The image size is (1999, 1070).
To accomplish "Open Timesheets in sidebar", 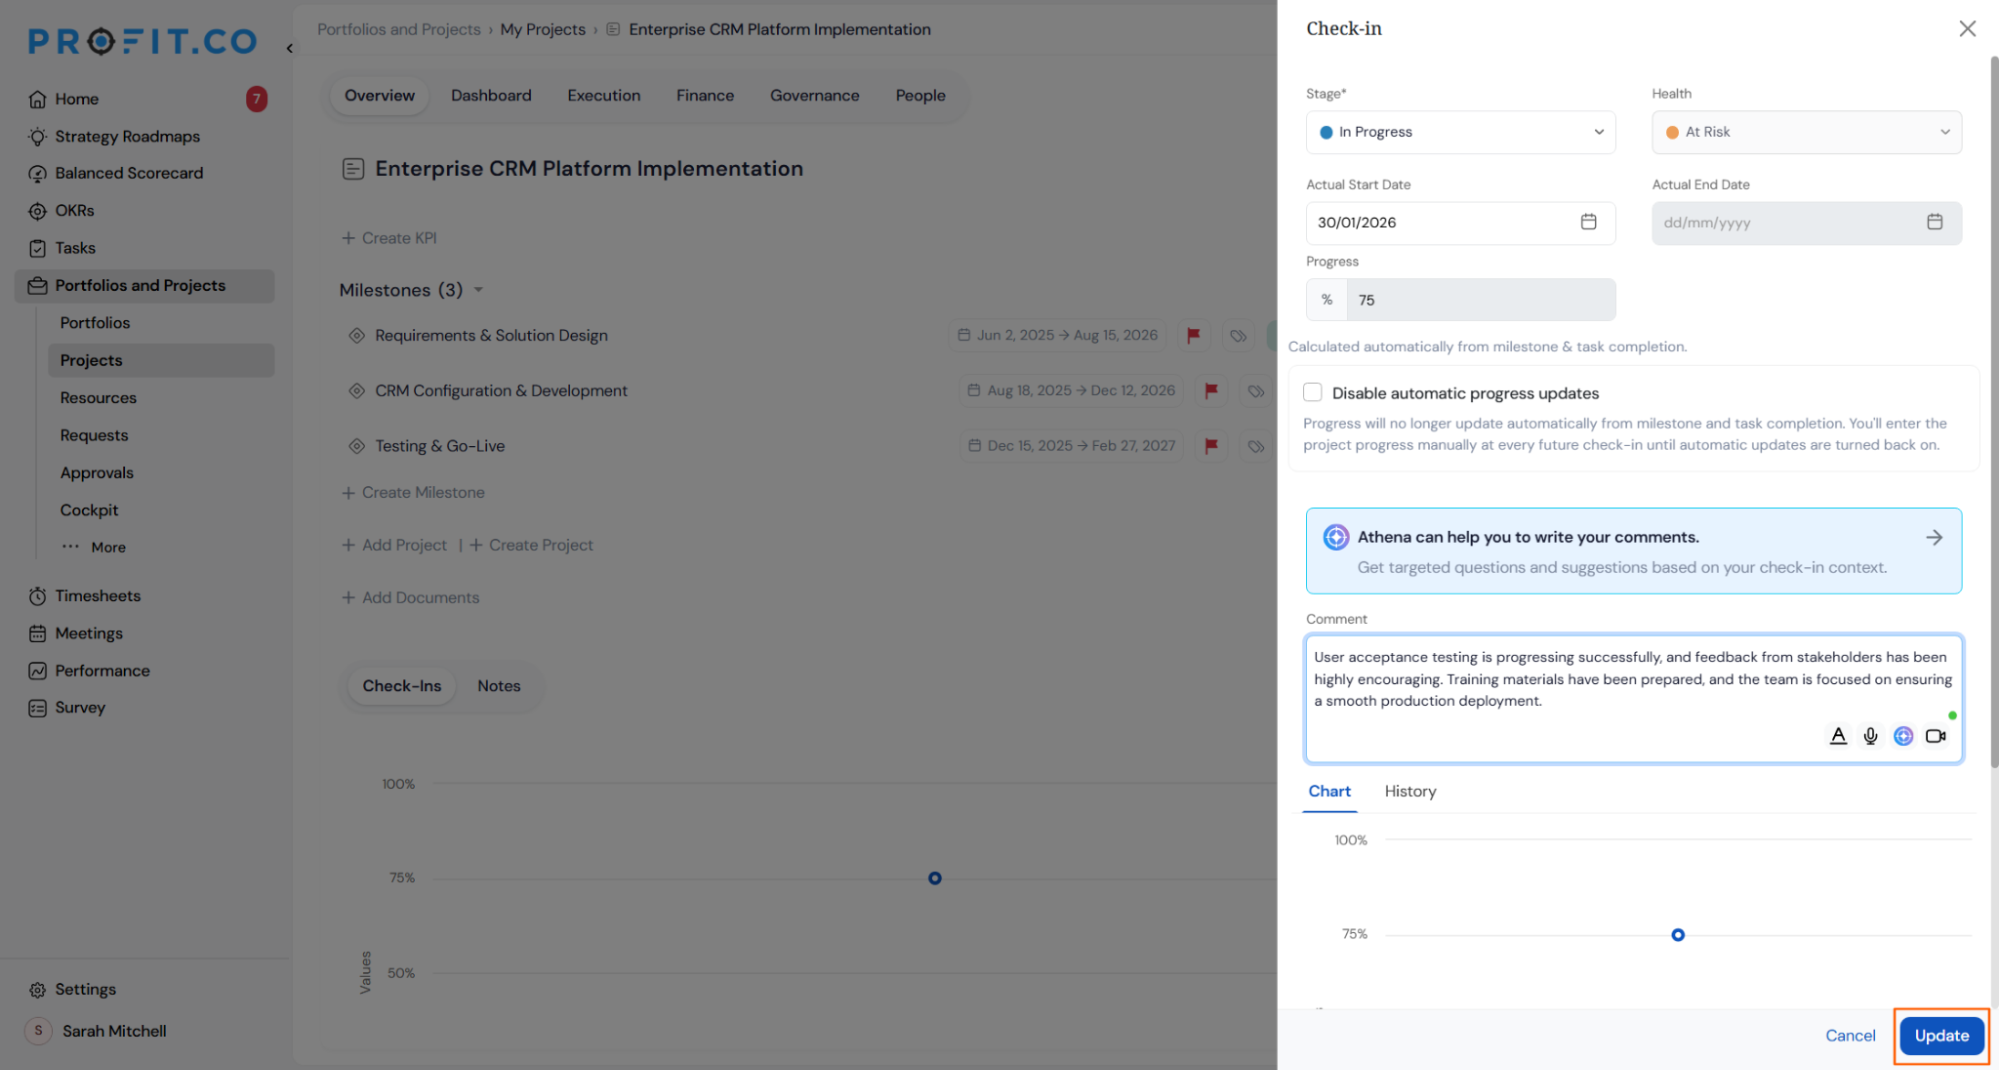I will point(98,596).
